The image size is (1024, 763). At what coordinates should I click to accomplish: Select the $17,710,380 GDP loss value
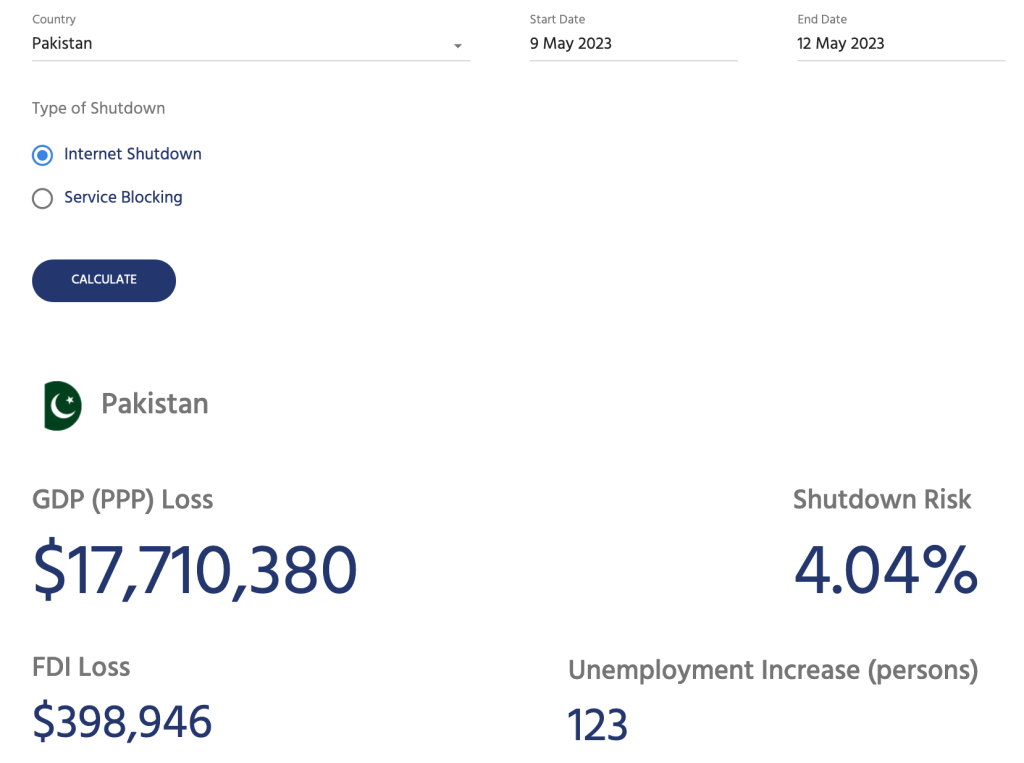click(195, 570)
